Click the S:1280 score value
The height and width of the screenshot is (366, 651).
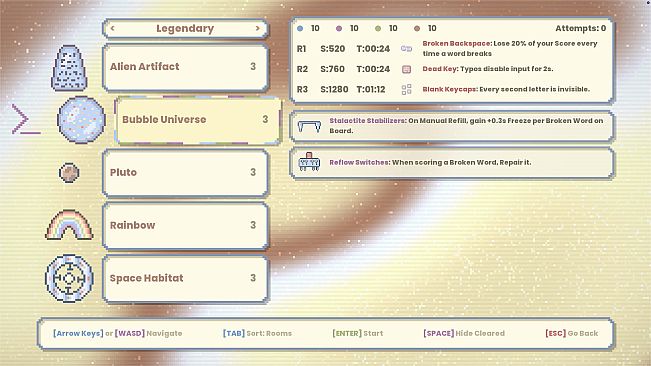click(334, 89)
